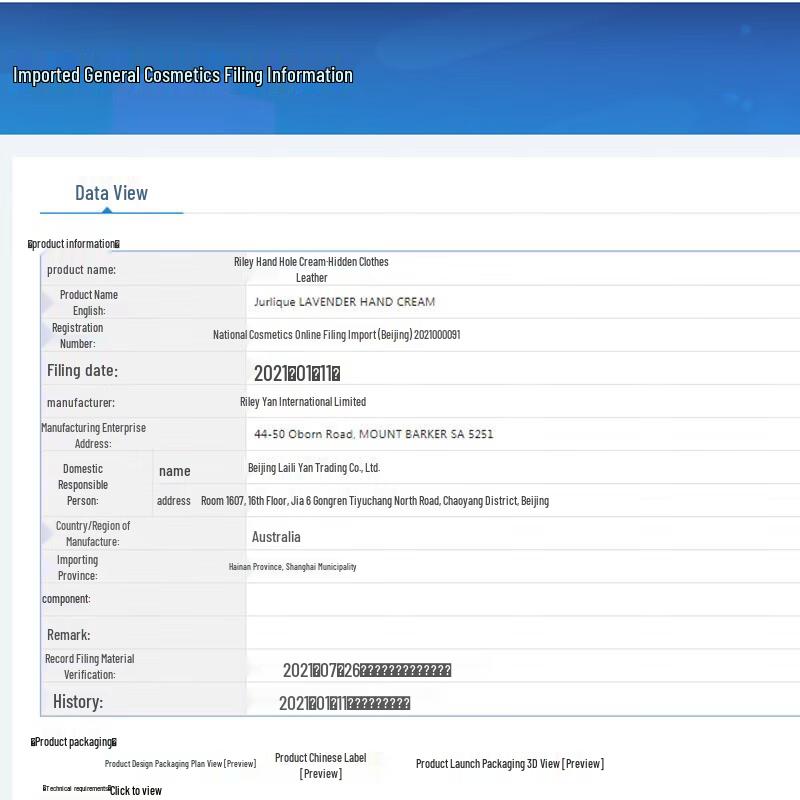Click the address 44-50 Oborn Road, MOUNT BARKER
This screenshot has height=800, width=800.
(373, 434)
